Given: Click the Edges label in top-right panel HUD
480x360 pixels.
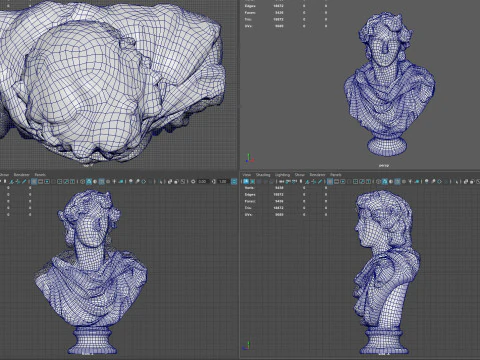Looking at the screenshot, I should coord(250,6).
